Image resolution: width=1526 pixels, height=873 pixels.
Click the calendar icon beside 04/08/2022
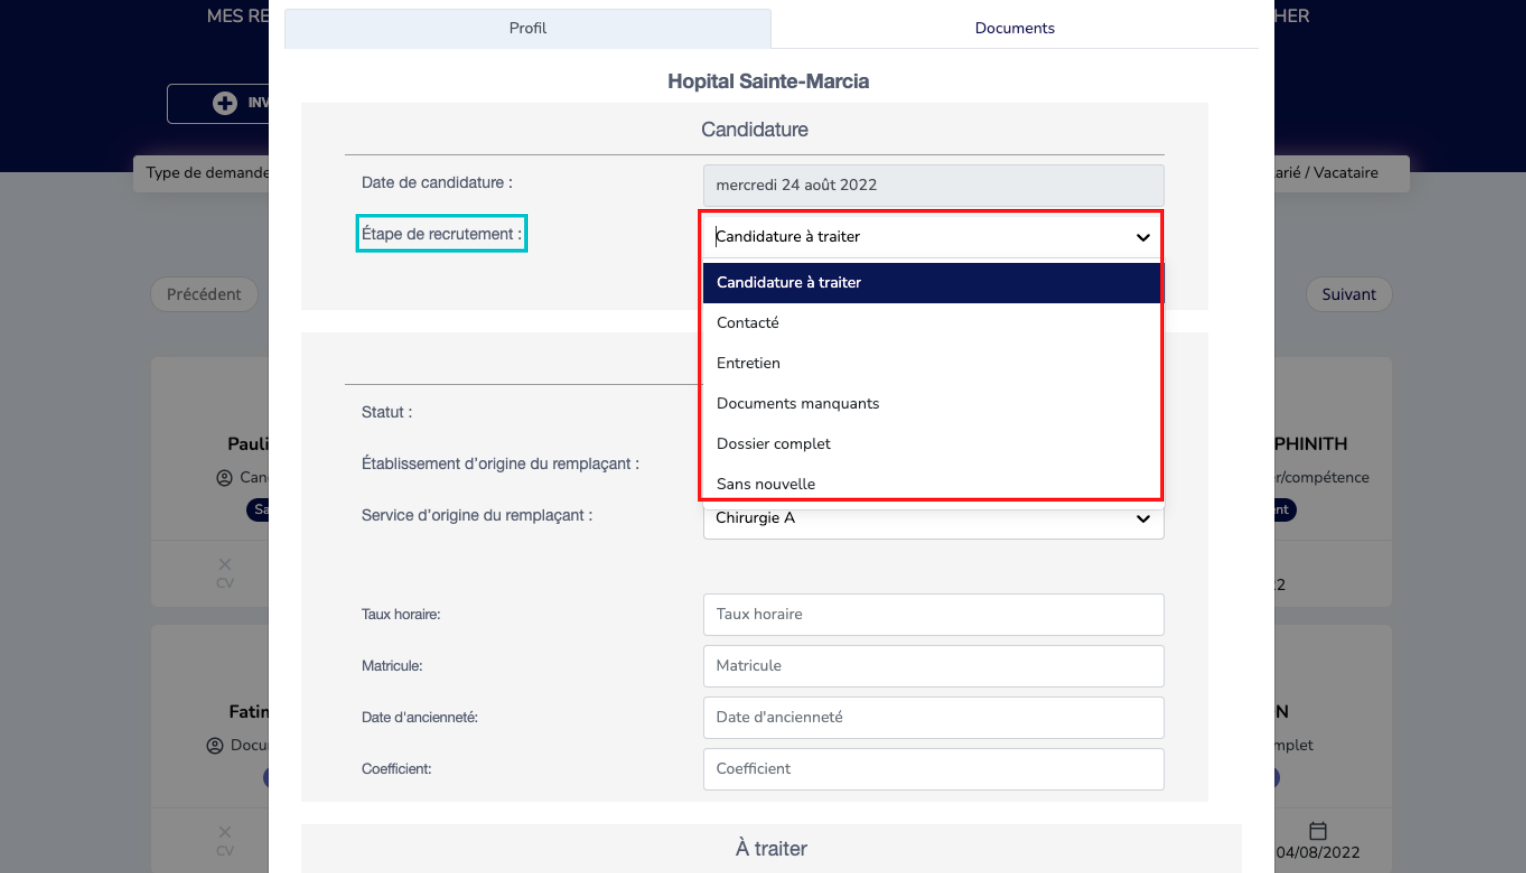click(x=1317, y=831)
